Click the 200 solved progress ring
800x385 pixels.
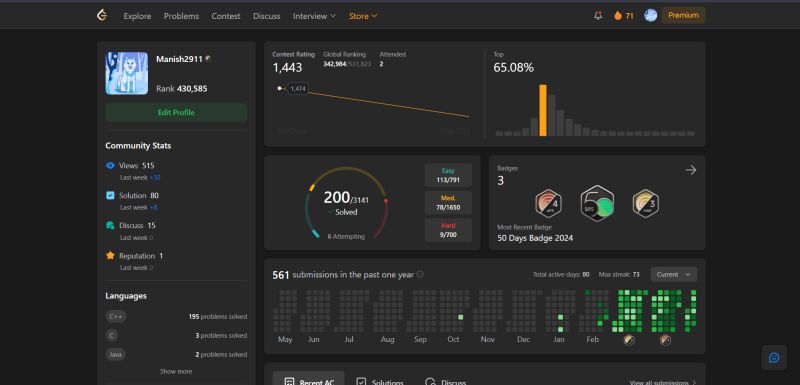(x=346, y=203)
